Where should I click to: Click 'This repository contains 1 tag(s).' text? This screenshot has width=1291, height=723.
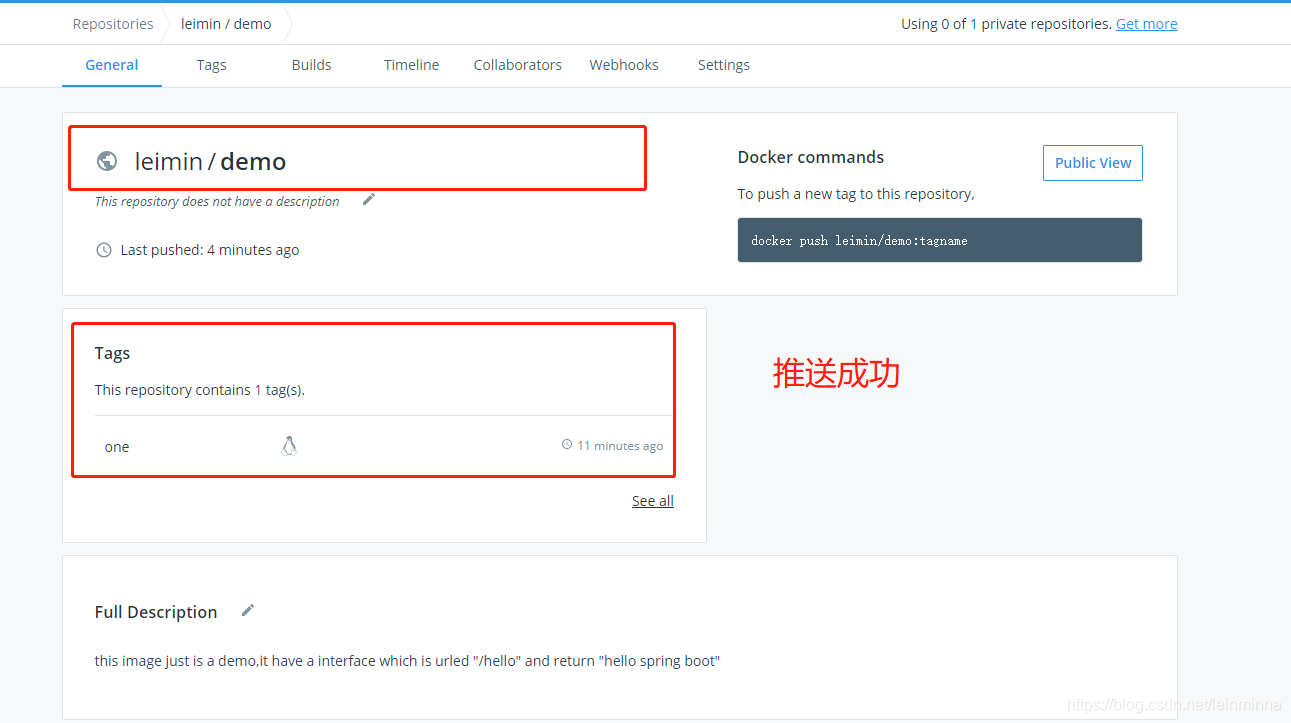click(x=200, y=390)
